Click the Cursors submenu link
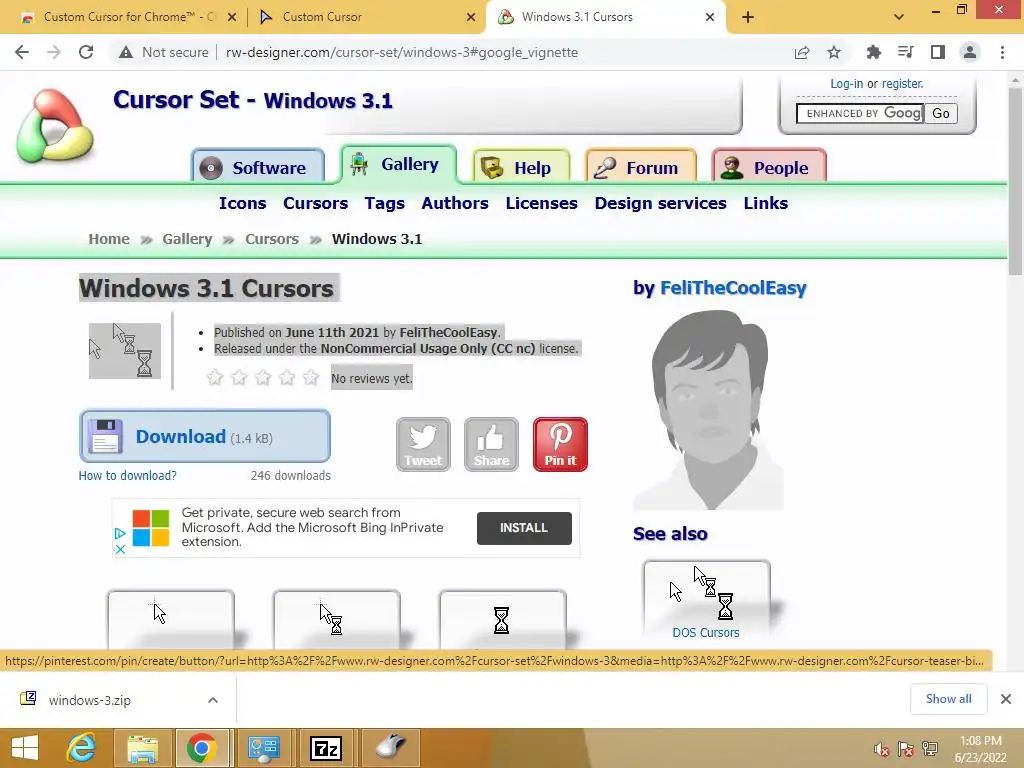 click(x=315, y=203)
